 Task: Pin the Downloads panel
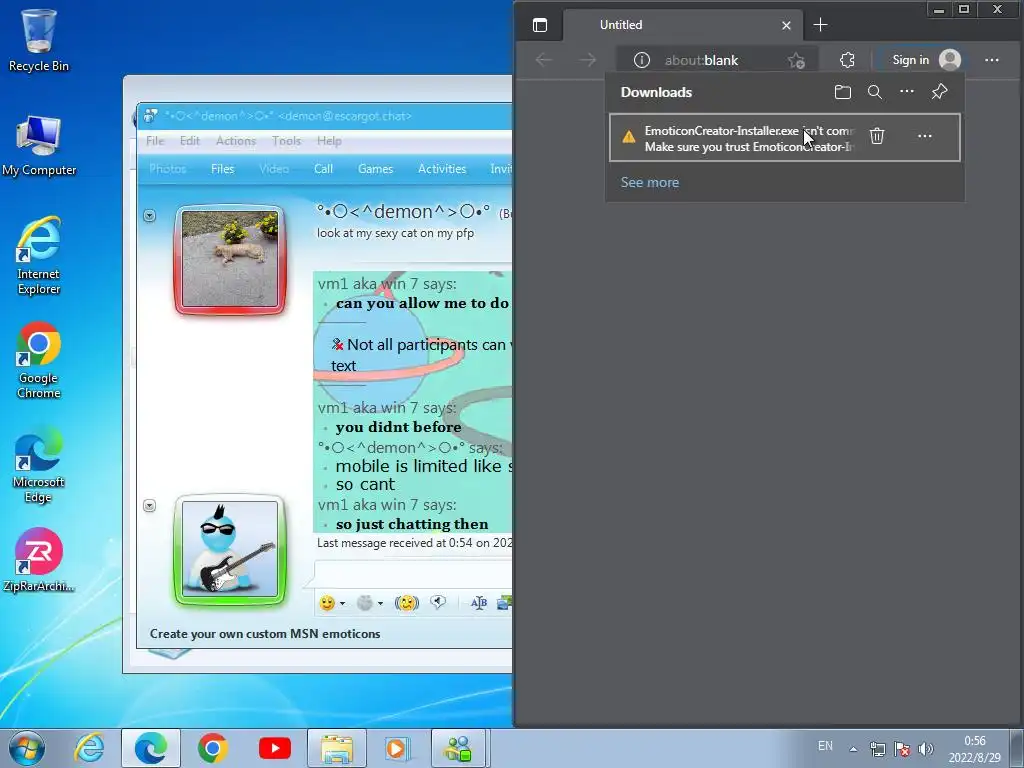(x=939, y=91)
